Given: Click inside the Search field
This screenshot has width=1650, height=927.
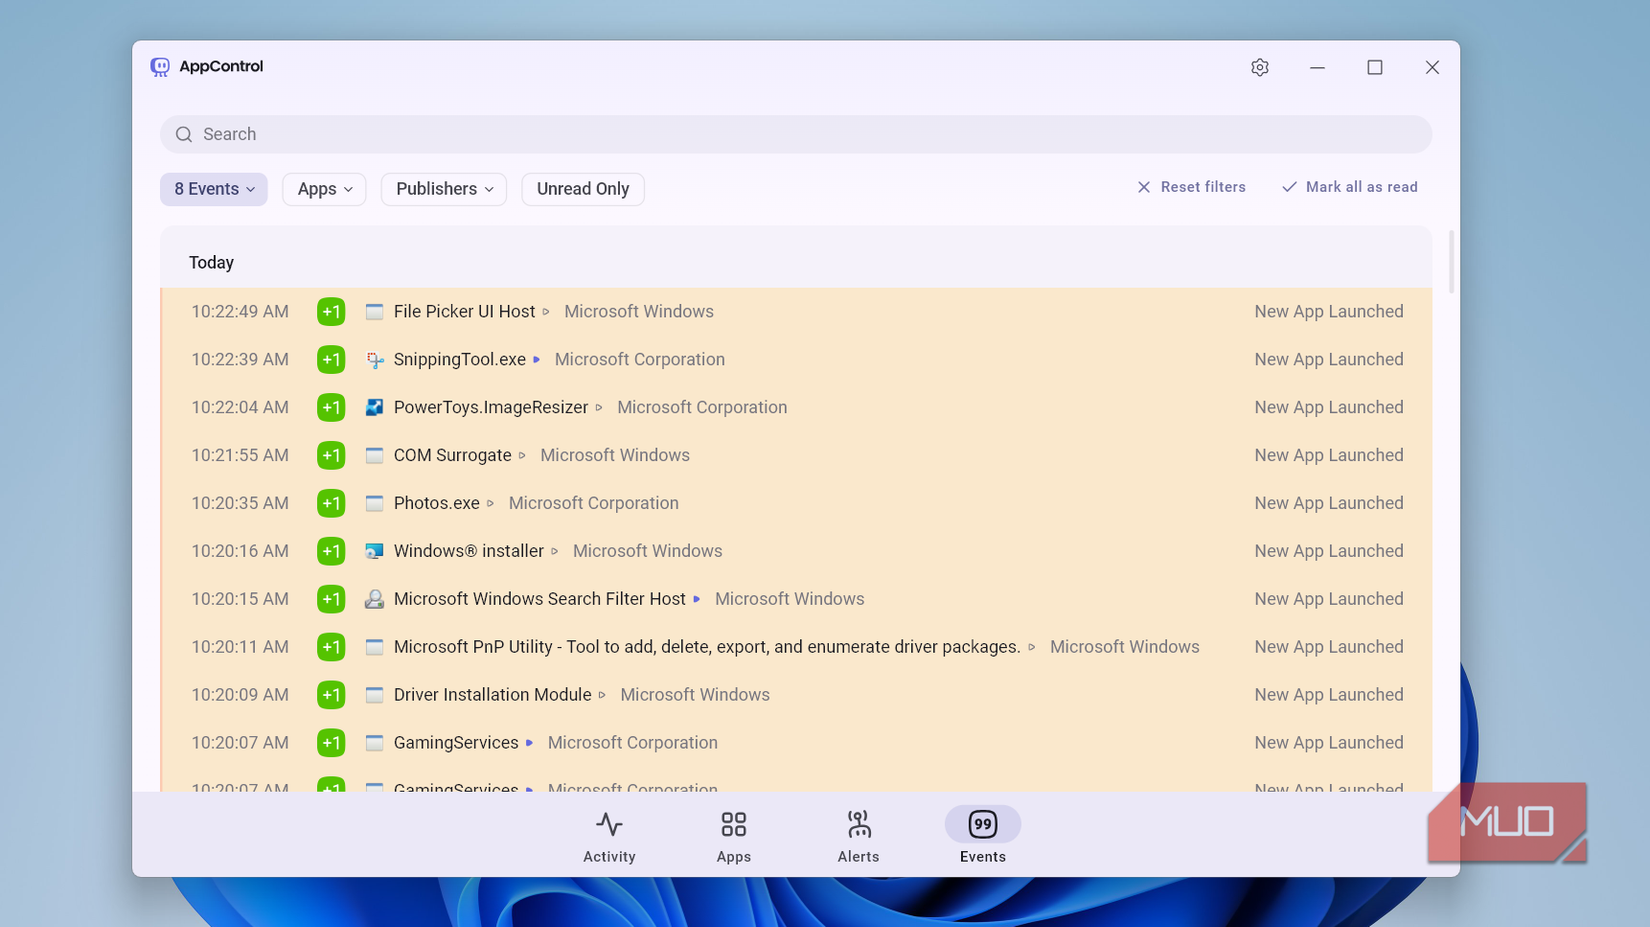Looking at the screenshot, I should click(x=700, y=133).
